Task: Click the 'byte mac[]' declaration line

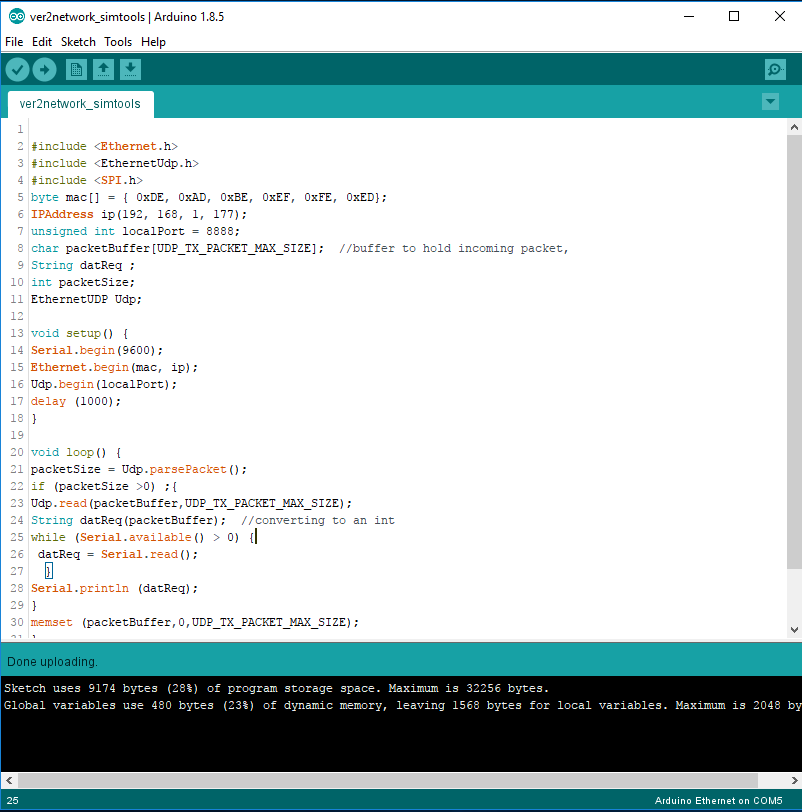Action: click(209, 197)
